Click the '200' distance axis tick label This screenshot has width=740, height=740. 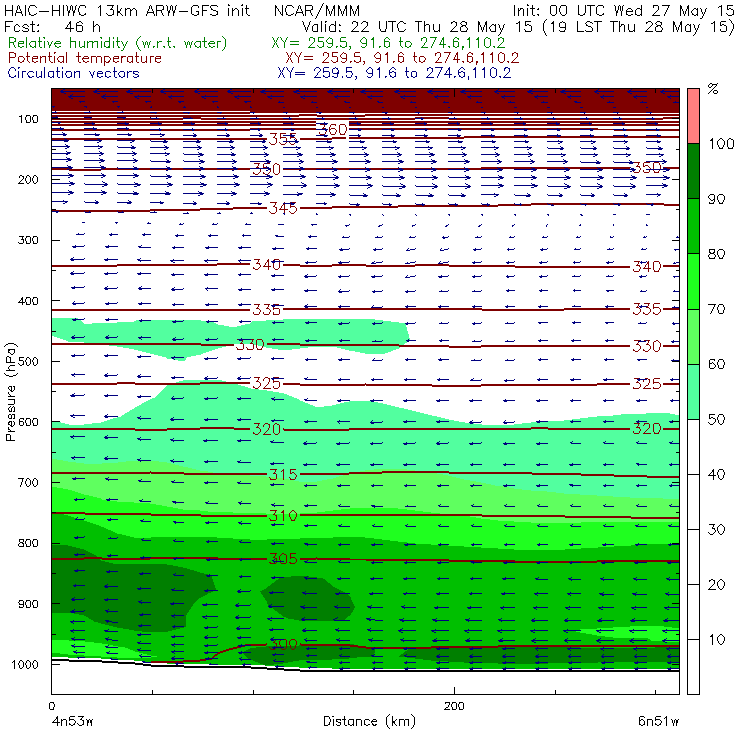click(454, 706)
